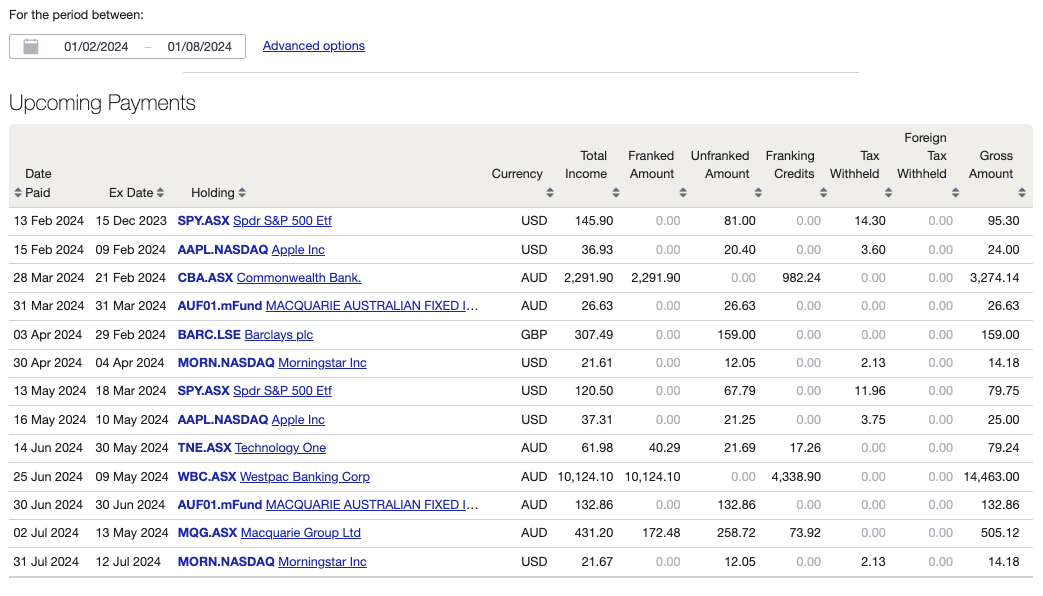Click the sort icon beside Ex Date
1043x596 pixels.
point(160,192)
